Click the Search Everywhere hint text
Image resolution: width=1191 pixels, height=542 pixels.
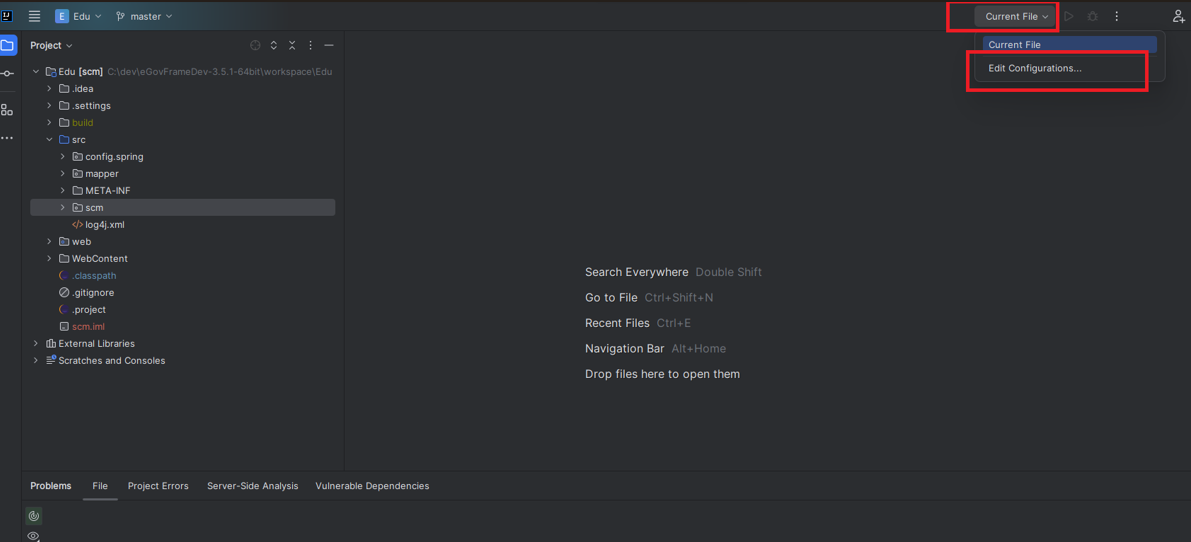[637, 272]
